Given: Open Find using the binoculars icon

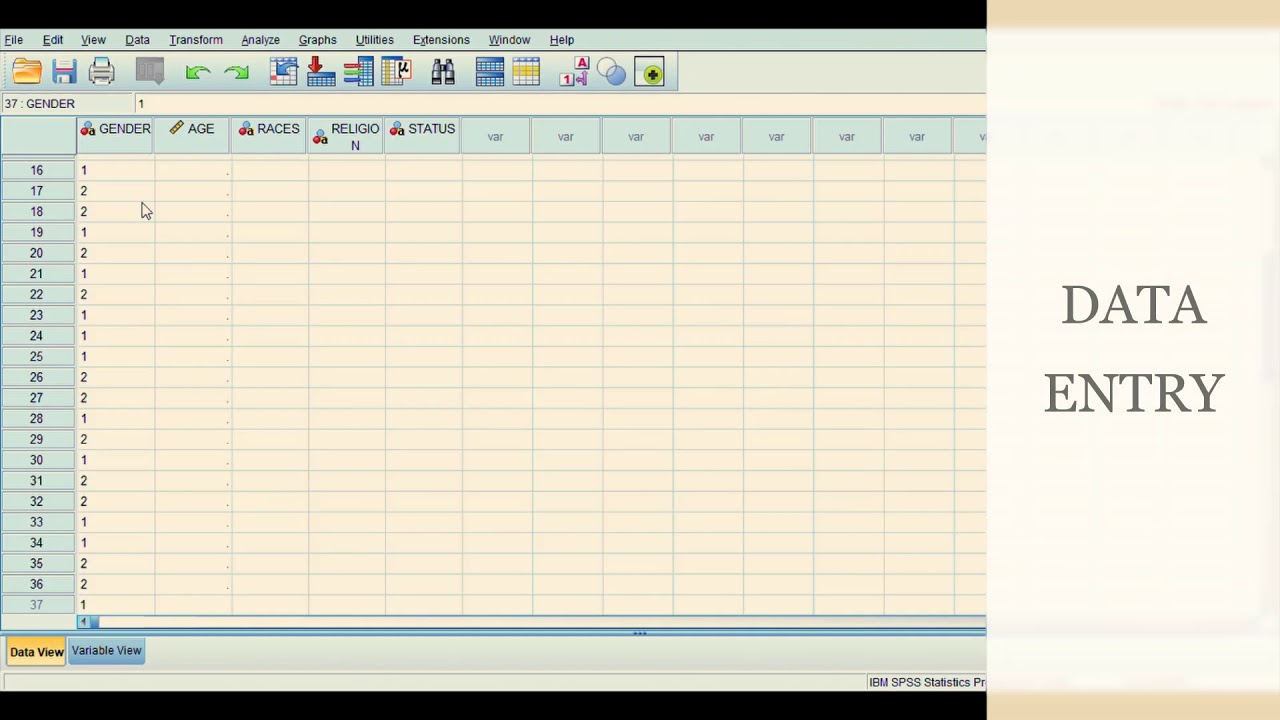Looking at the screenshot, I should point(443,72).
